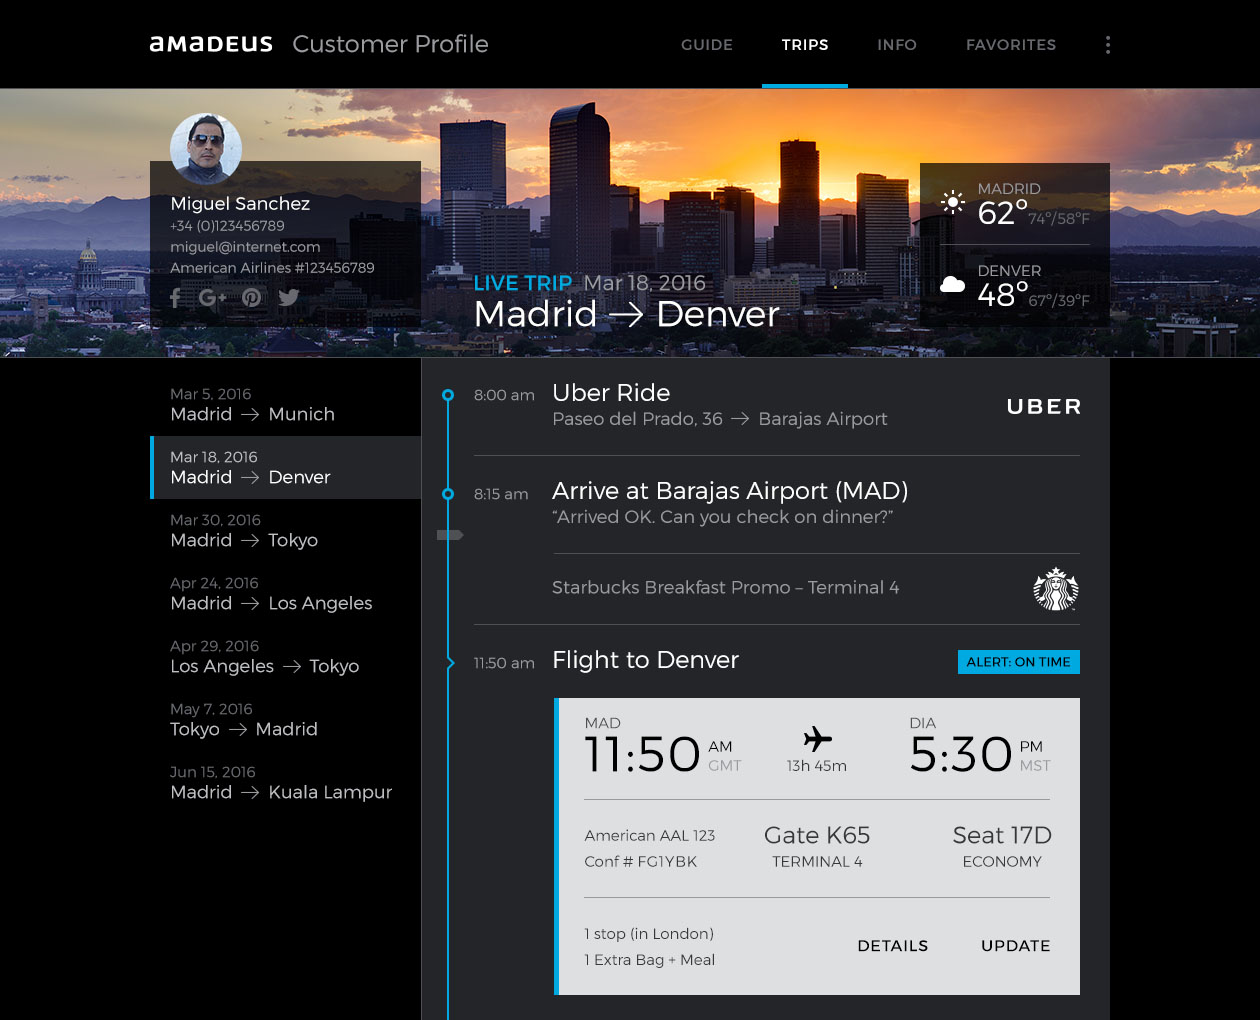Select the Mar 30 Madrid to Tokyo trip
This screenshot has width=1260, height=1020.
point(285,531)
